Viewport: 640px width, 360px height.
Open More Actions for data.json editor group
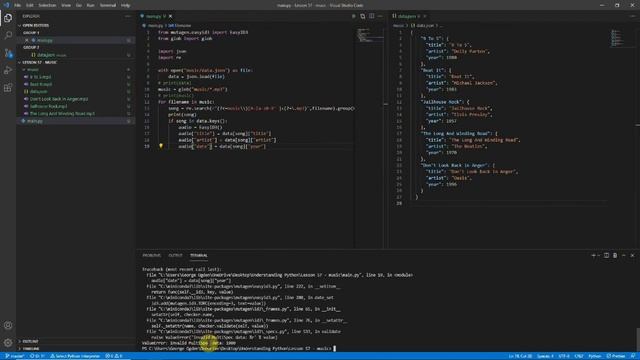(x=632, y=16)
